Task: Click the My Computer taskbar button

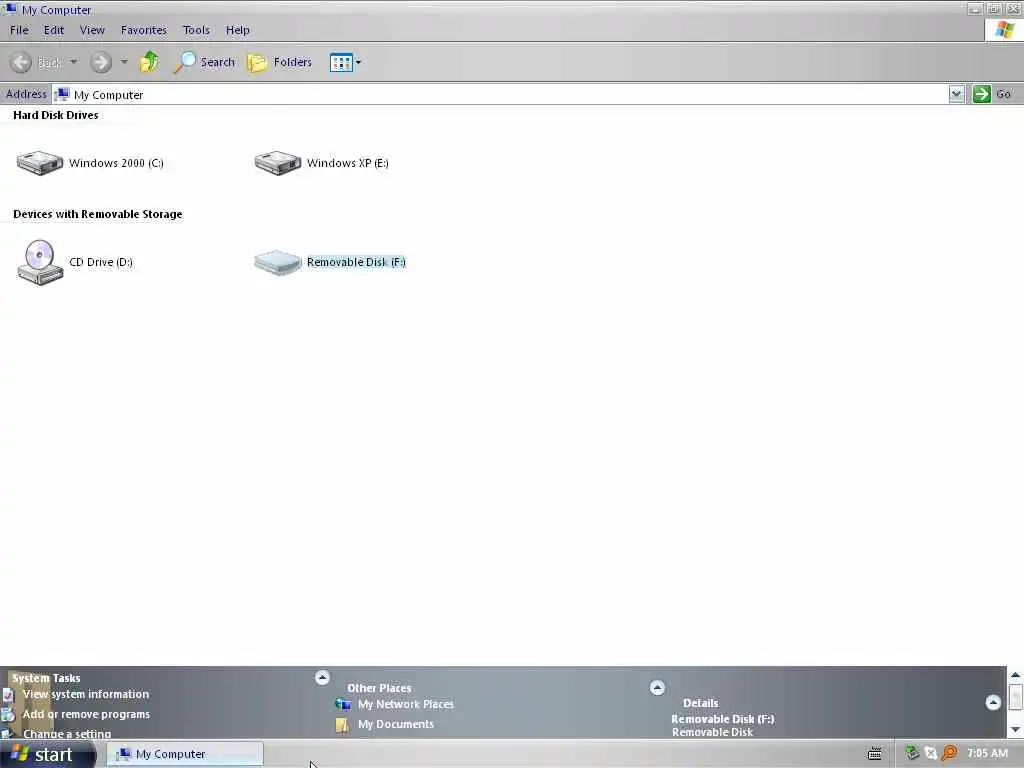Action: [185, 754]
